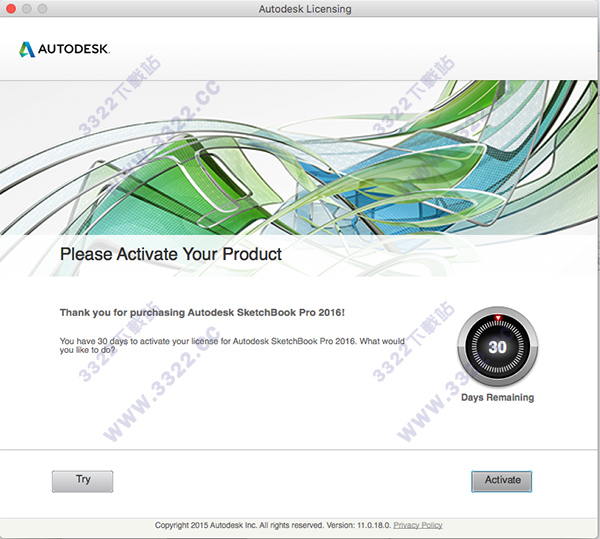Click the Autodesk logo
Viewport: 600px width, 539px height.
pyautogui.click(x=64, y=49)
